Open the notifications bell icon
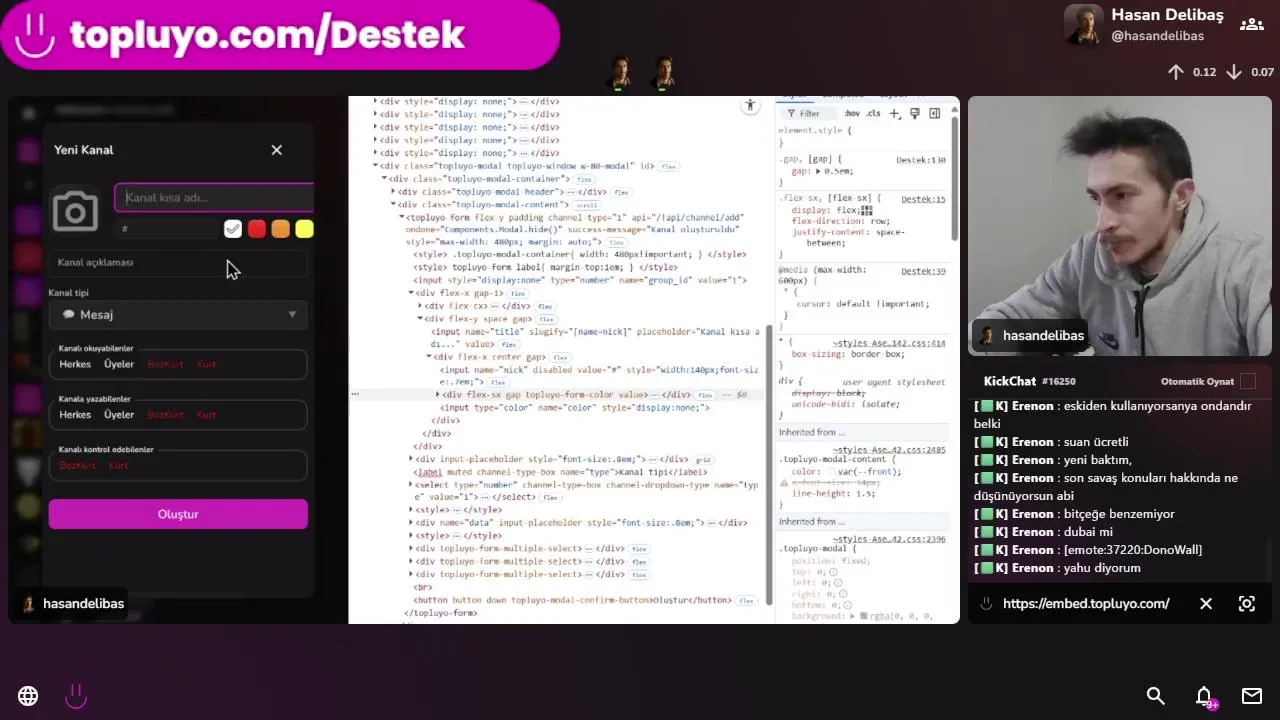The width and height of the screenshot is (1280, 720). point(1205,696)
